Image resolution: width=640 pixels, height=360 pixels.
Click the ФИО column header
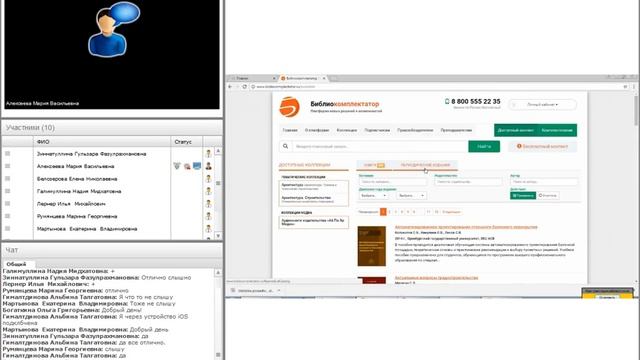point(102,142)
